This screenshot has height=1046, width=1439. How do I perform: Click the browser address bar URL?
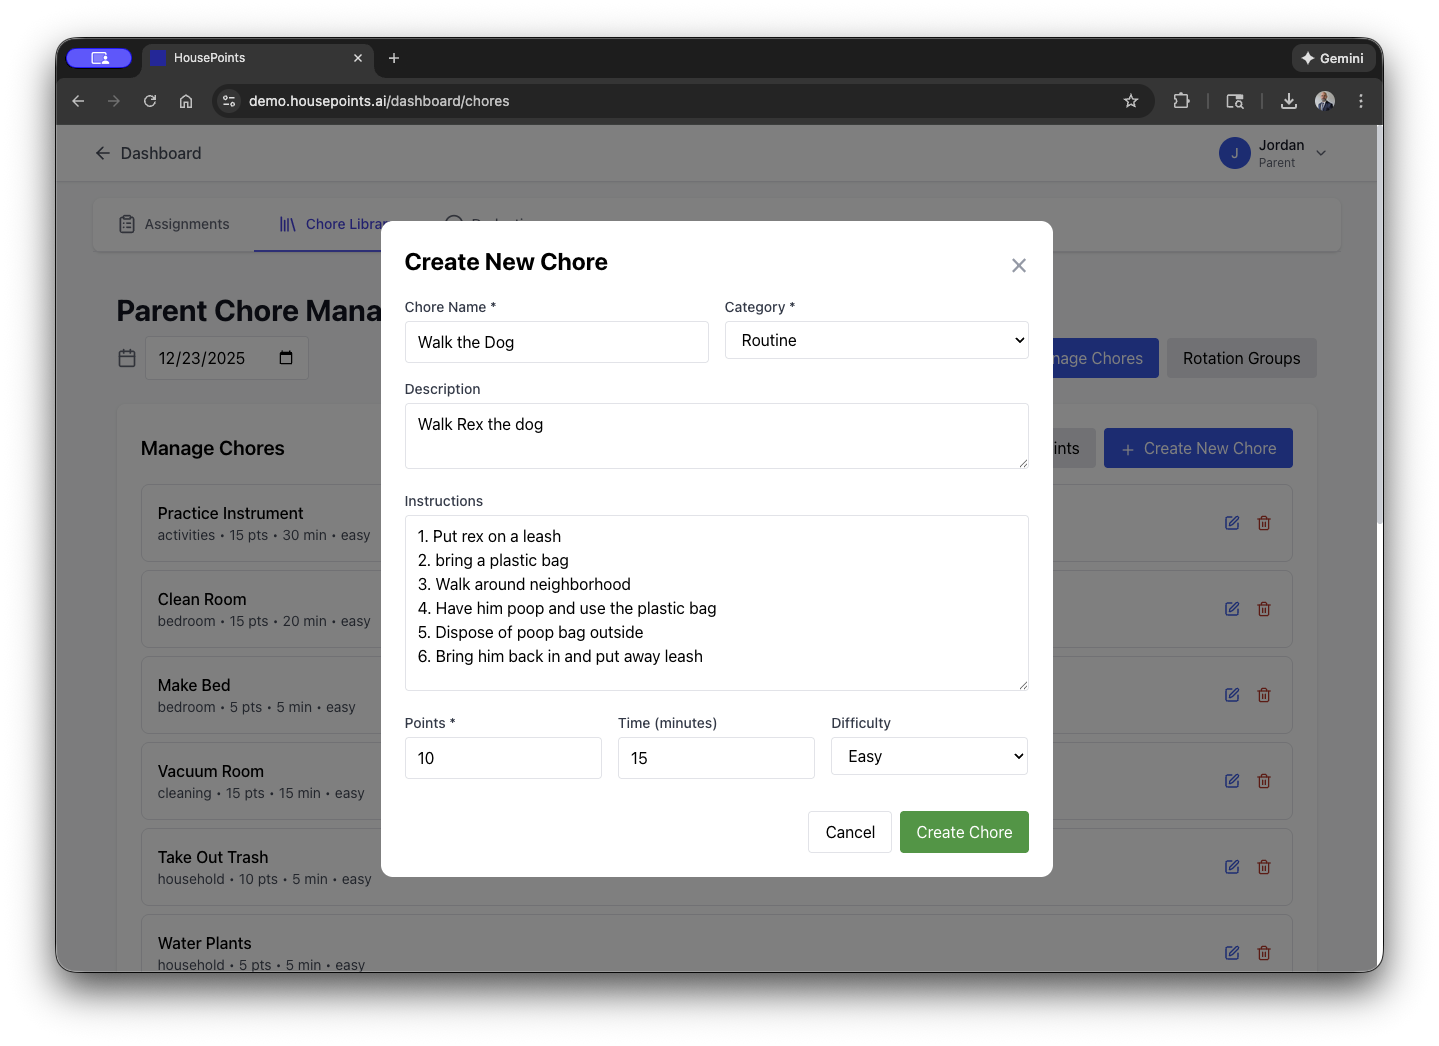(379, 101)
